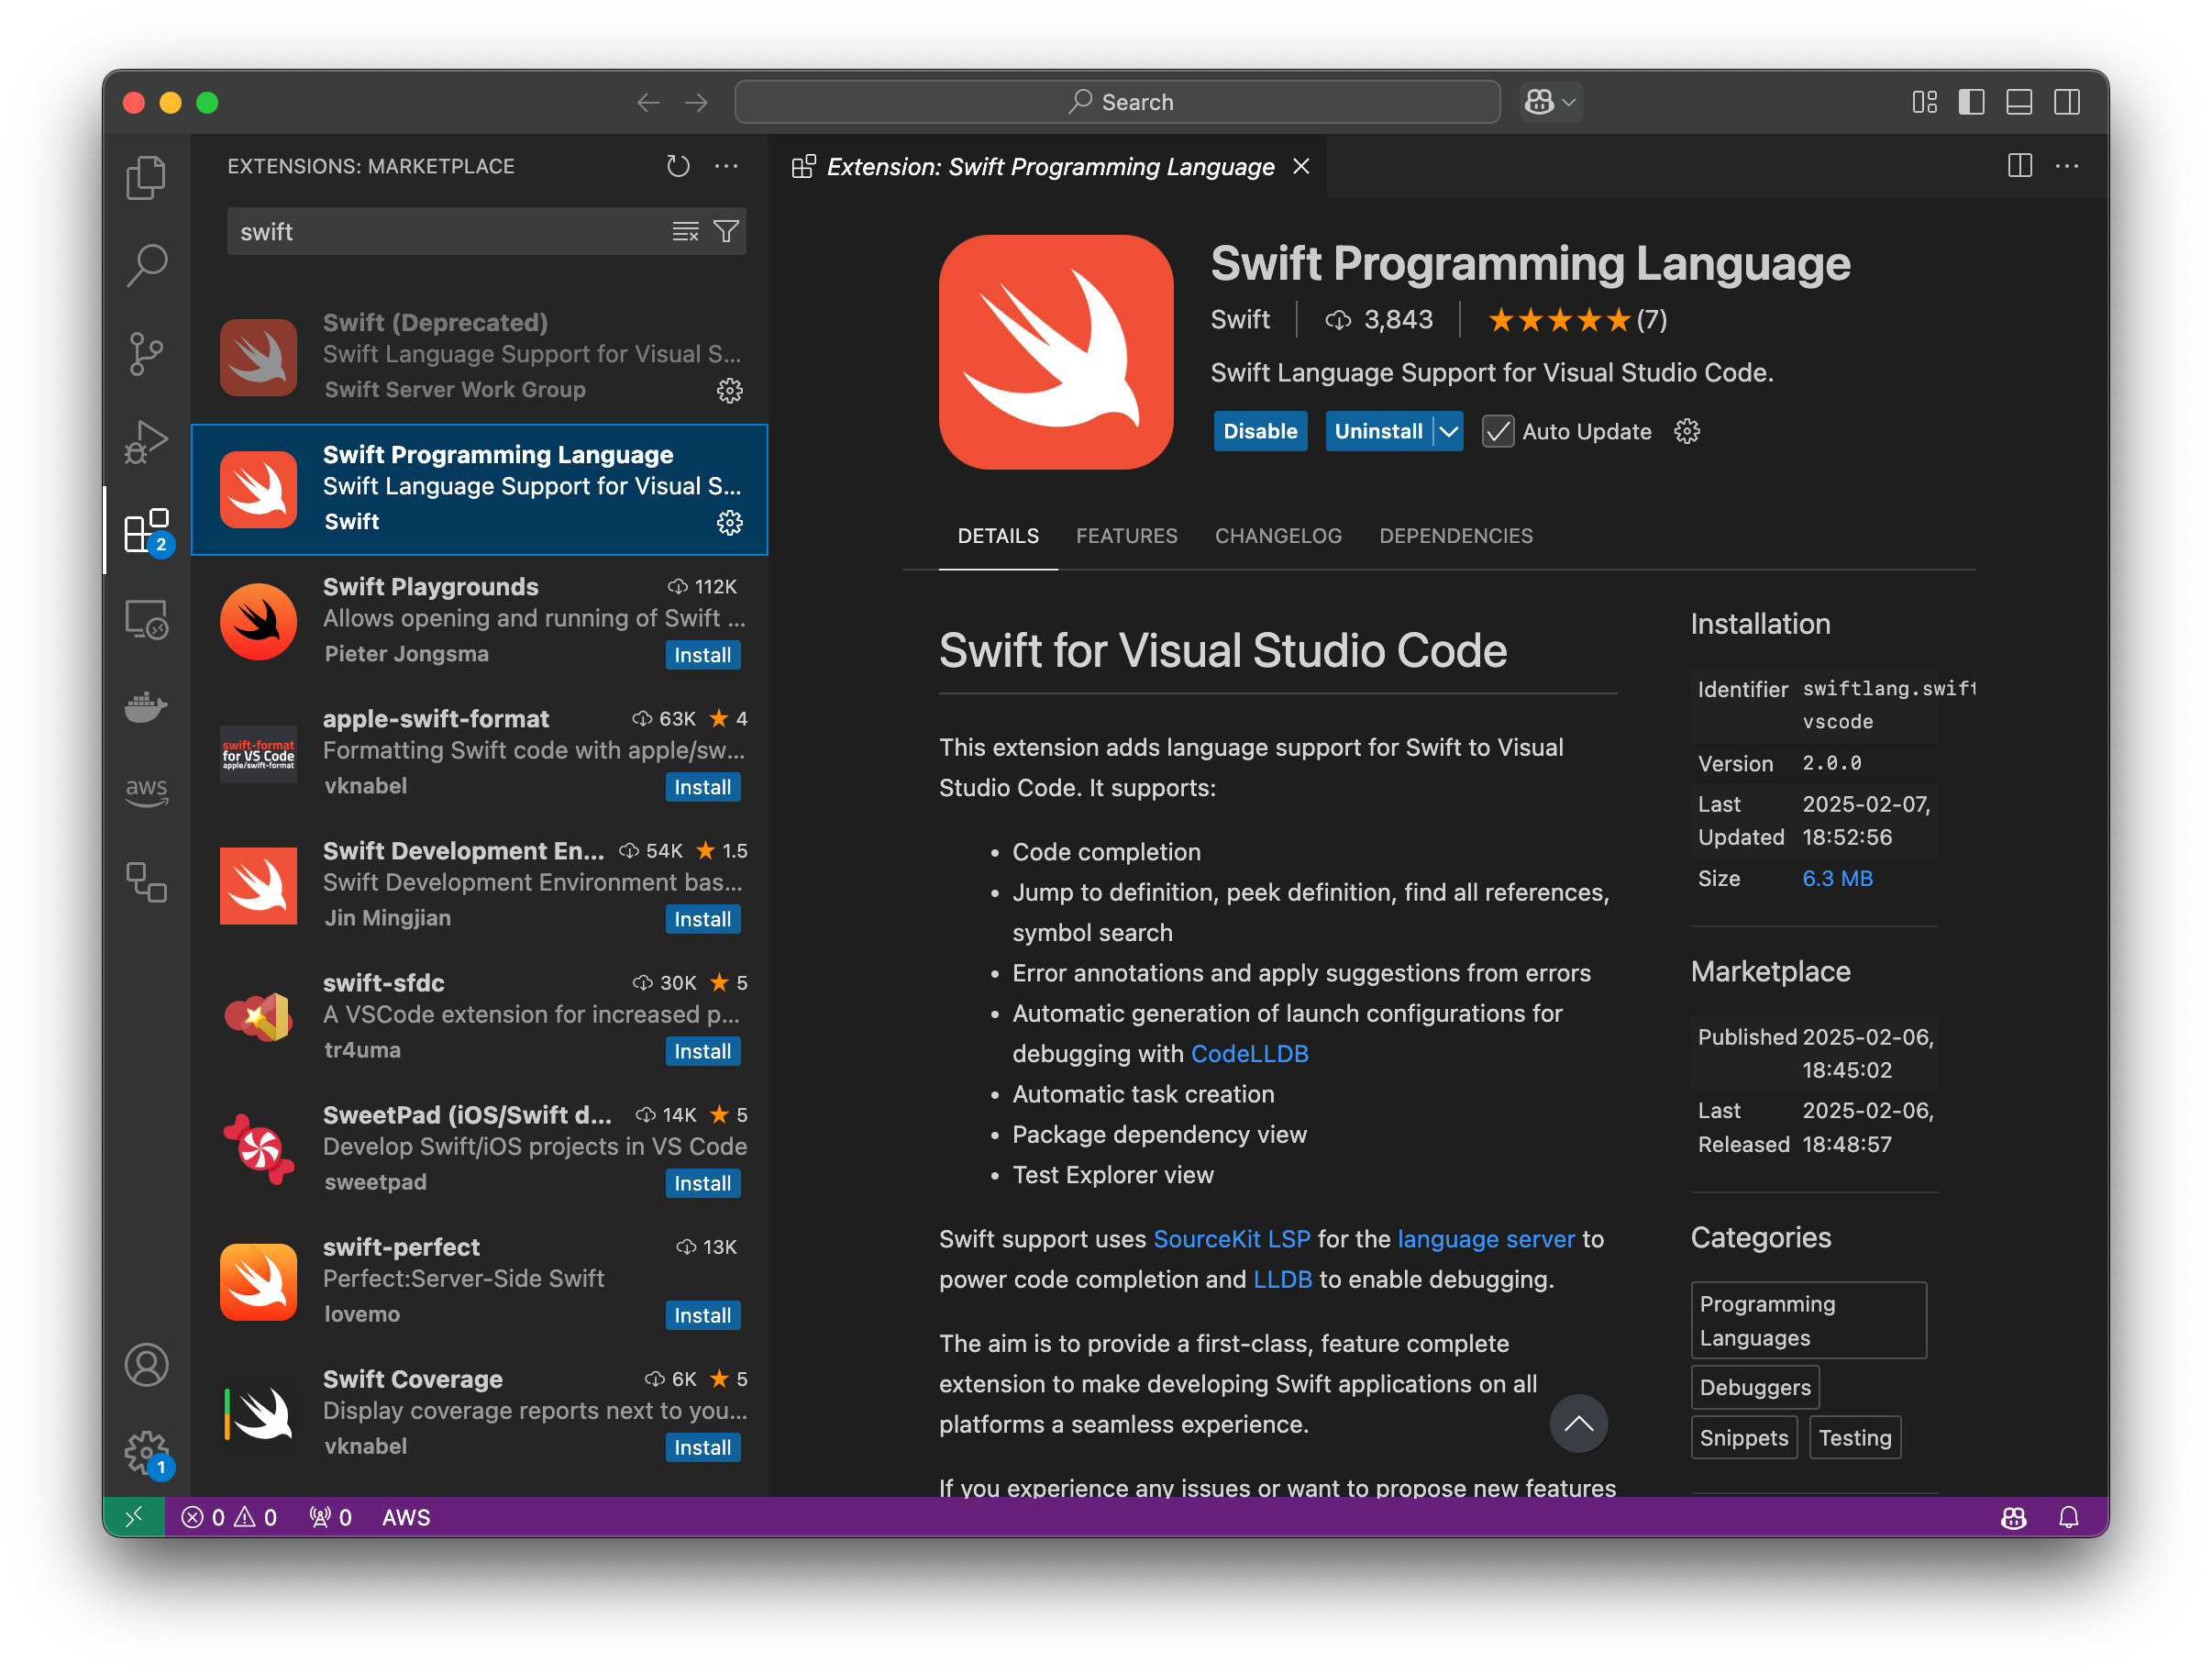
Task: Open the extensions filter dropdown
Action: click(727, 231)
